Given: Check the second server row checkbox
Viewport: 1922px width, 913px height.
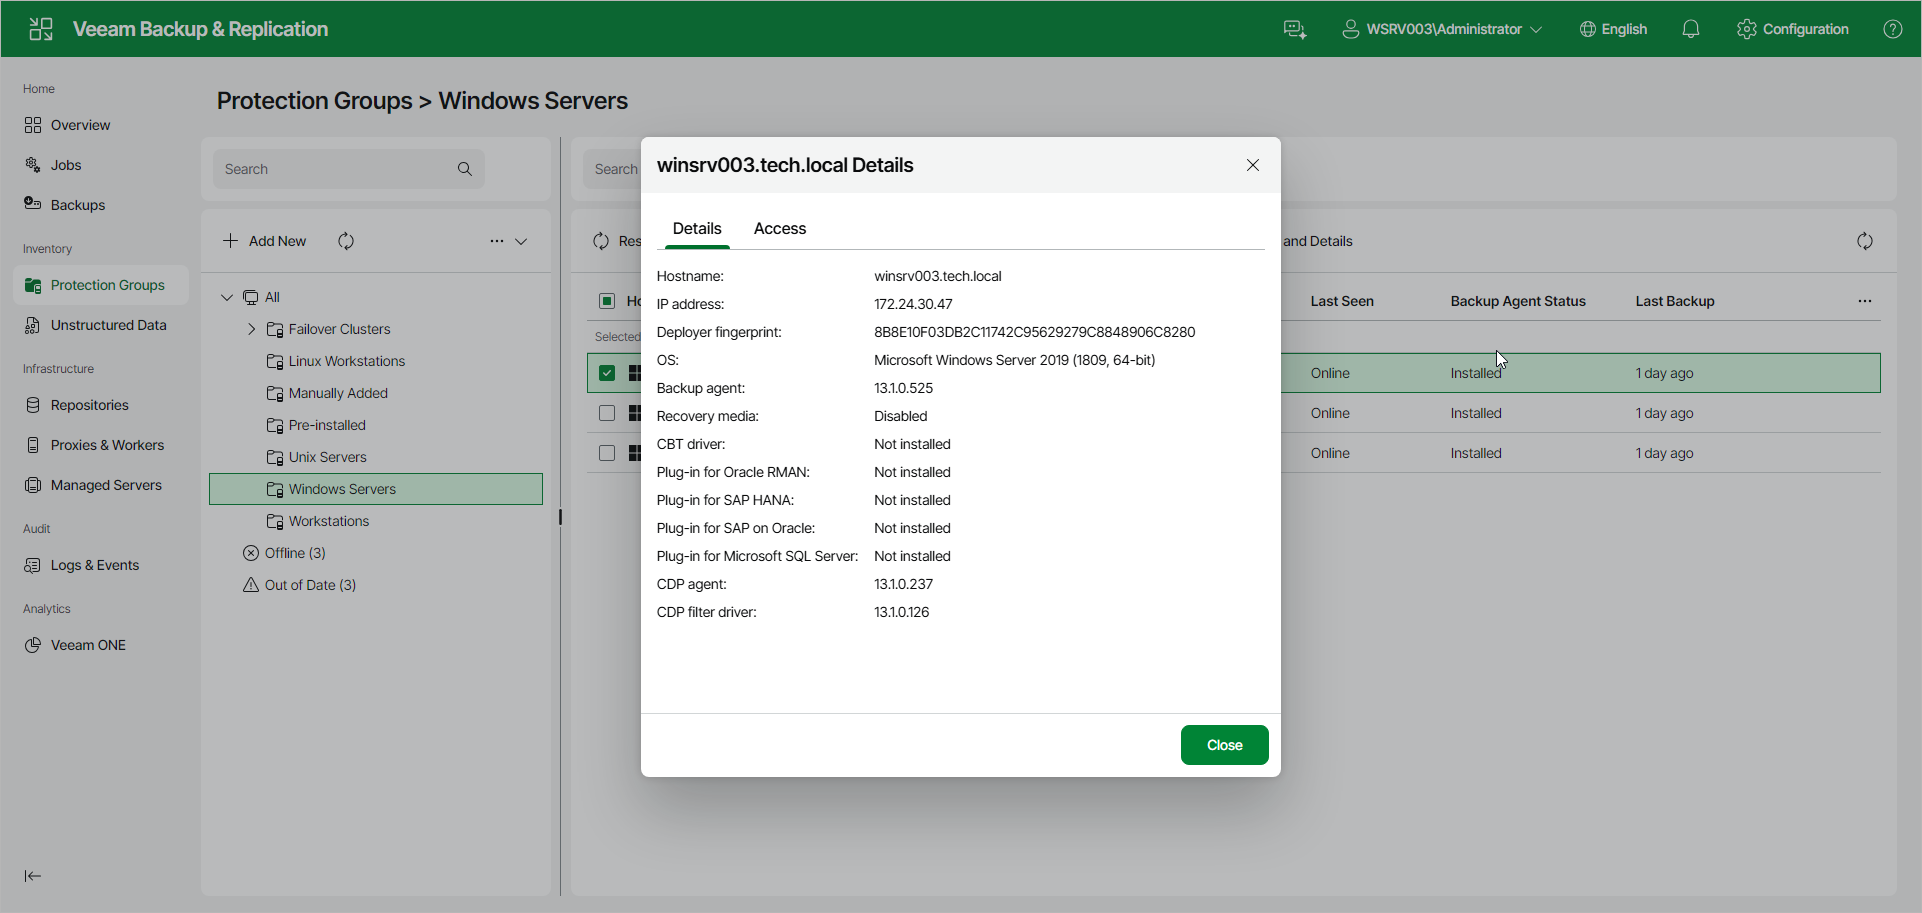Looking at the screenshot, I should click(607, 413).
